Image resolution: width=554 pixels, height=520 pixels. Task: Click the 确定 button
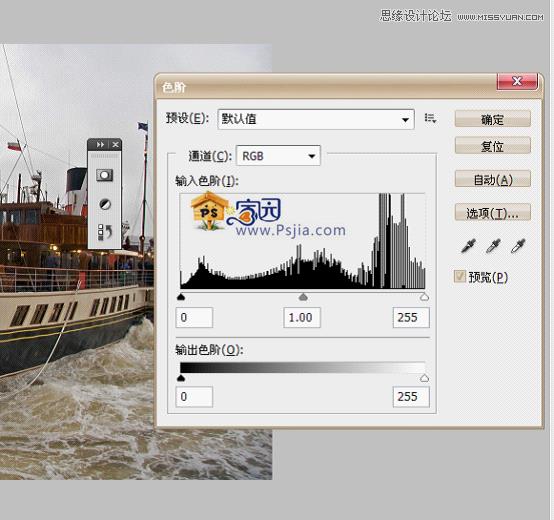click(493, 119)
